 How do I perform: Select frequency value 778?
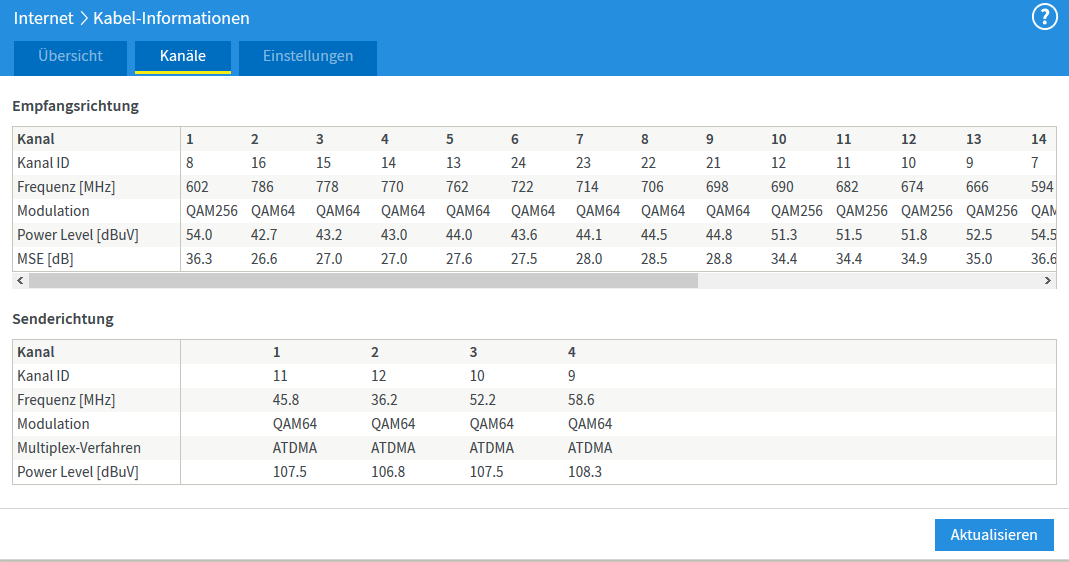click(327, 187)
